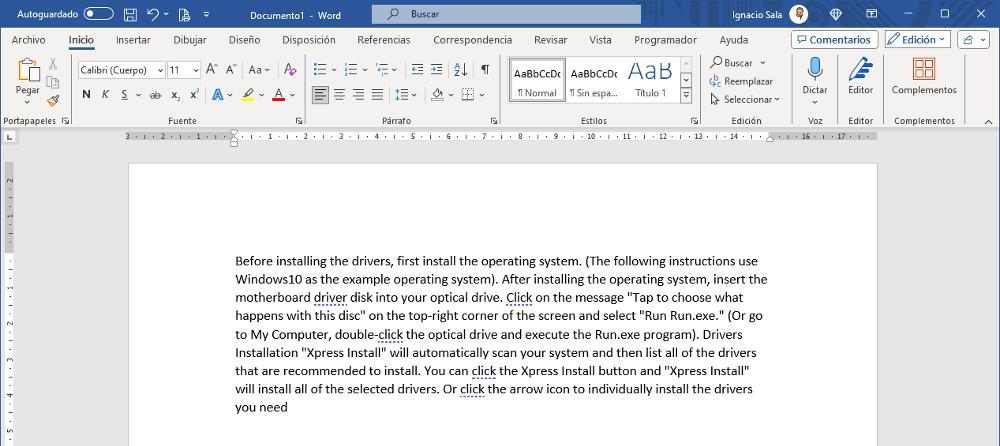
Task: Click Reemplazar in Edición group
Action: [x=741, y=81]
